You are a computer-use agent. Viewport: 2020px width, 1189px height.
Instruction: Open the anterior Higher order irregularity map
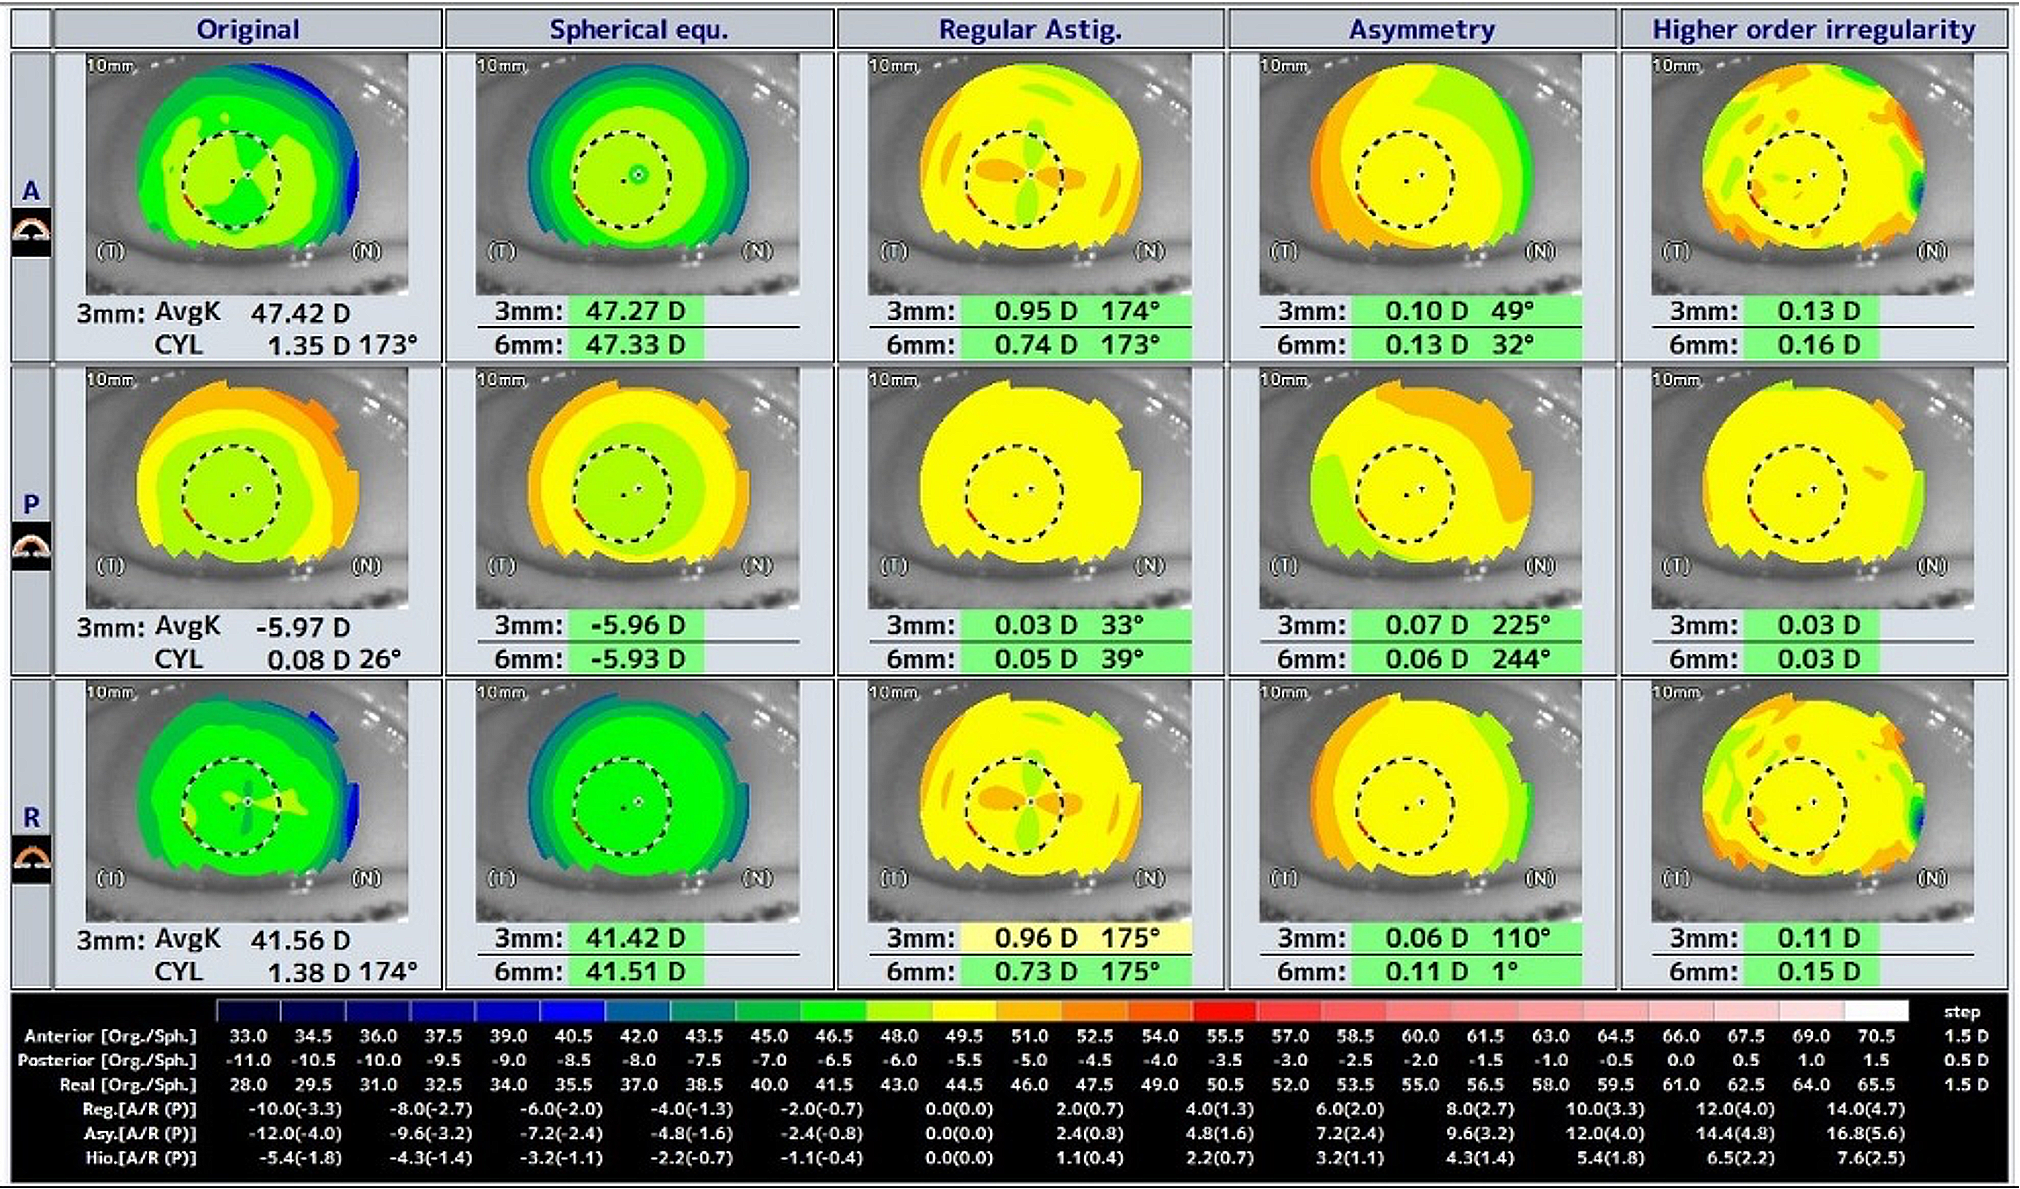click(1812, 175)
